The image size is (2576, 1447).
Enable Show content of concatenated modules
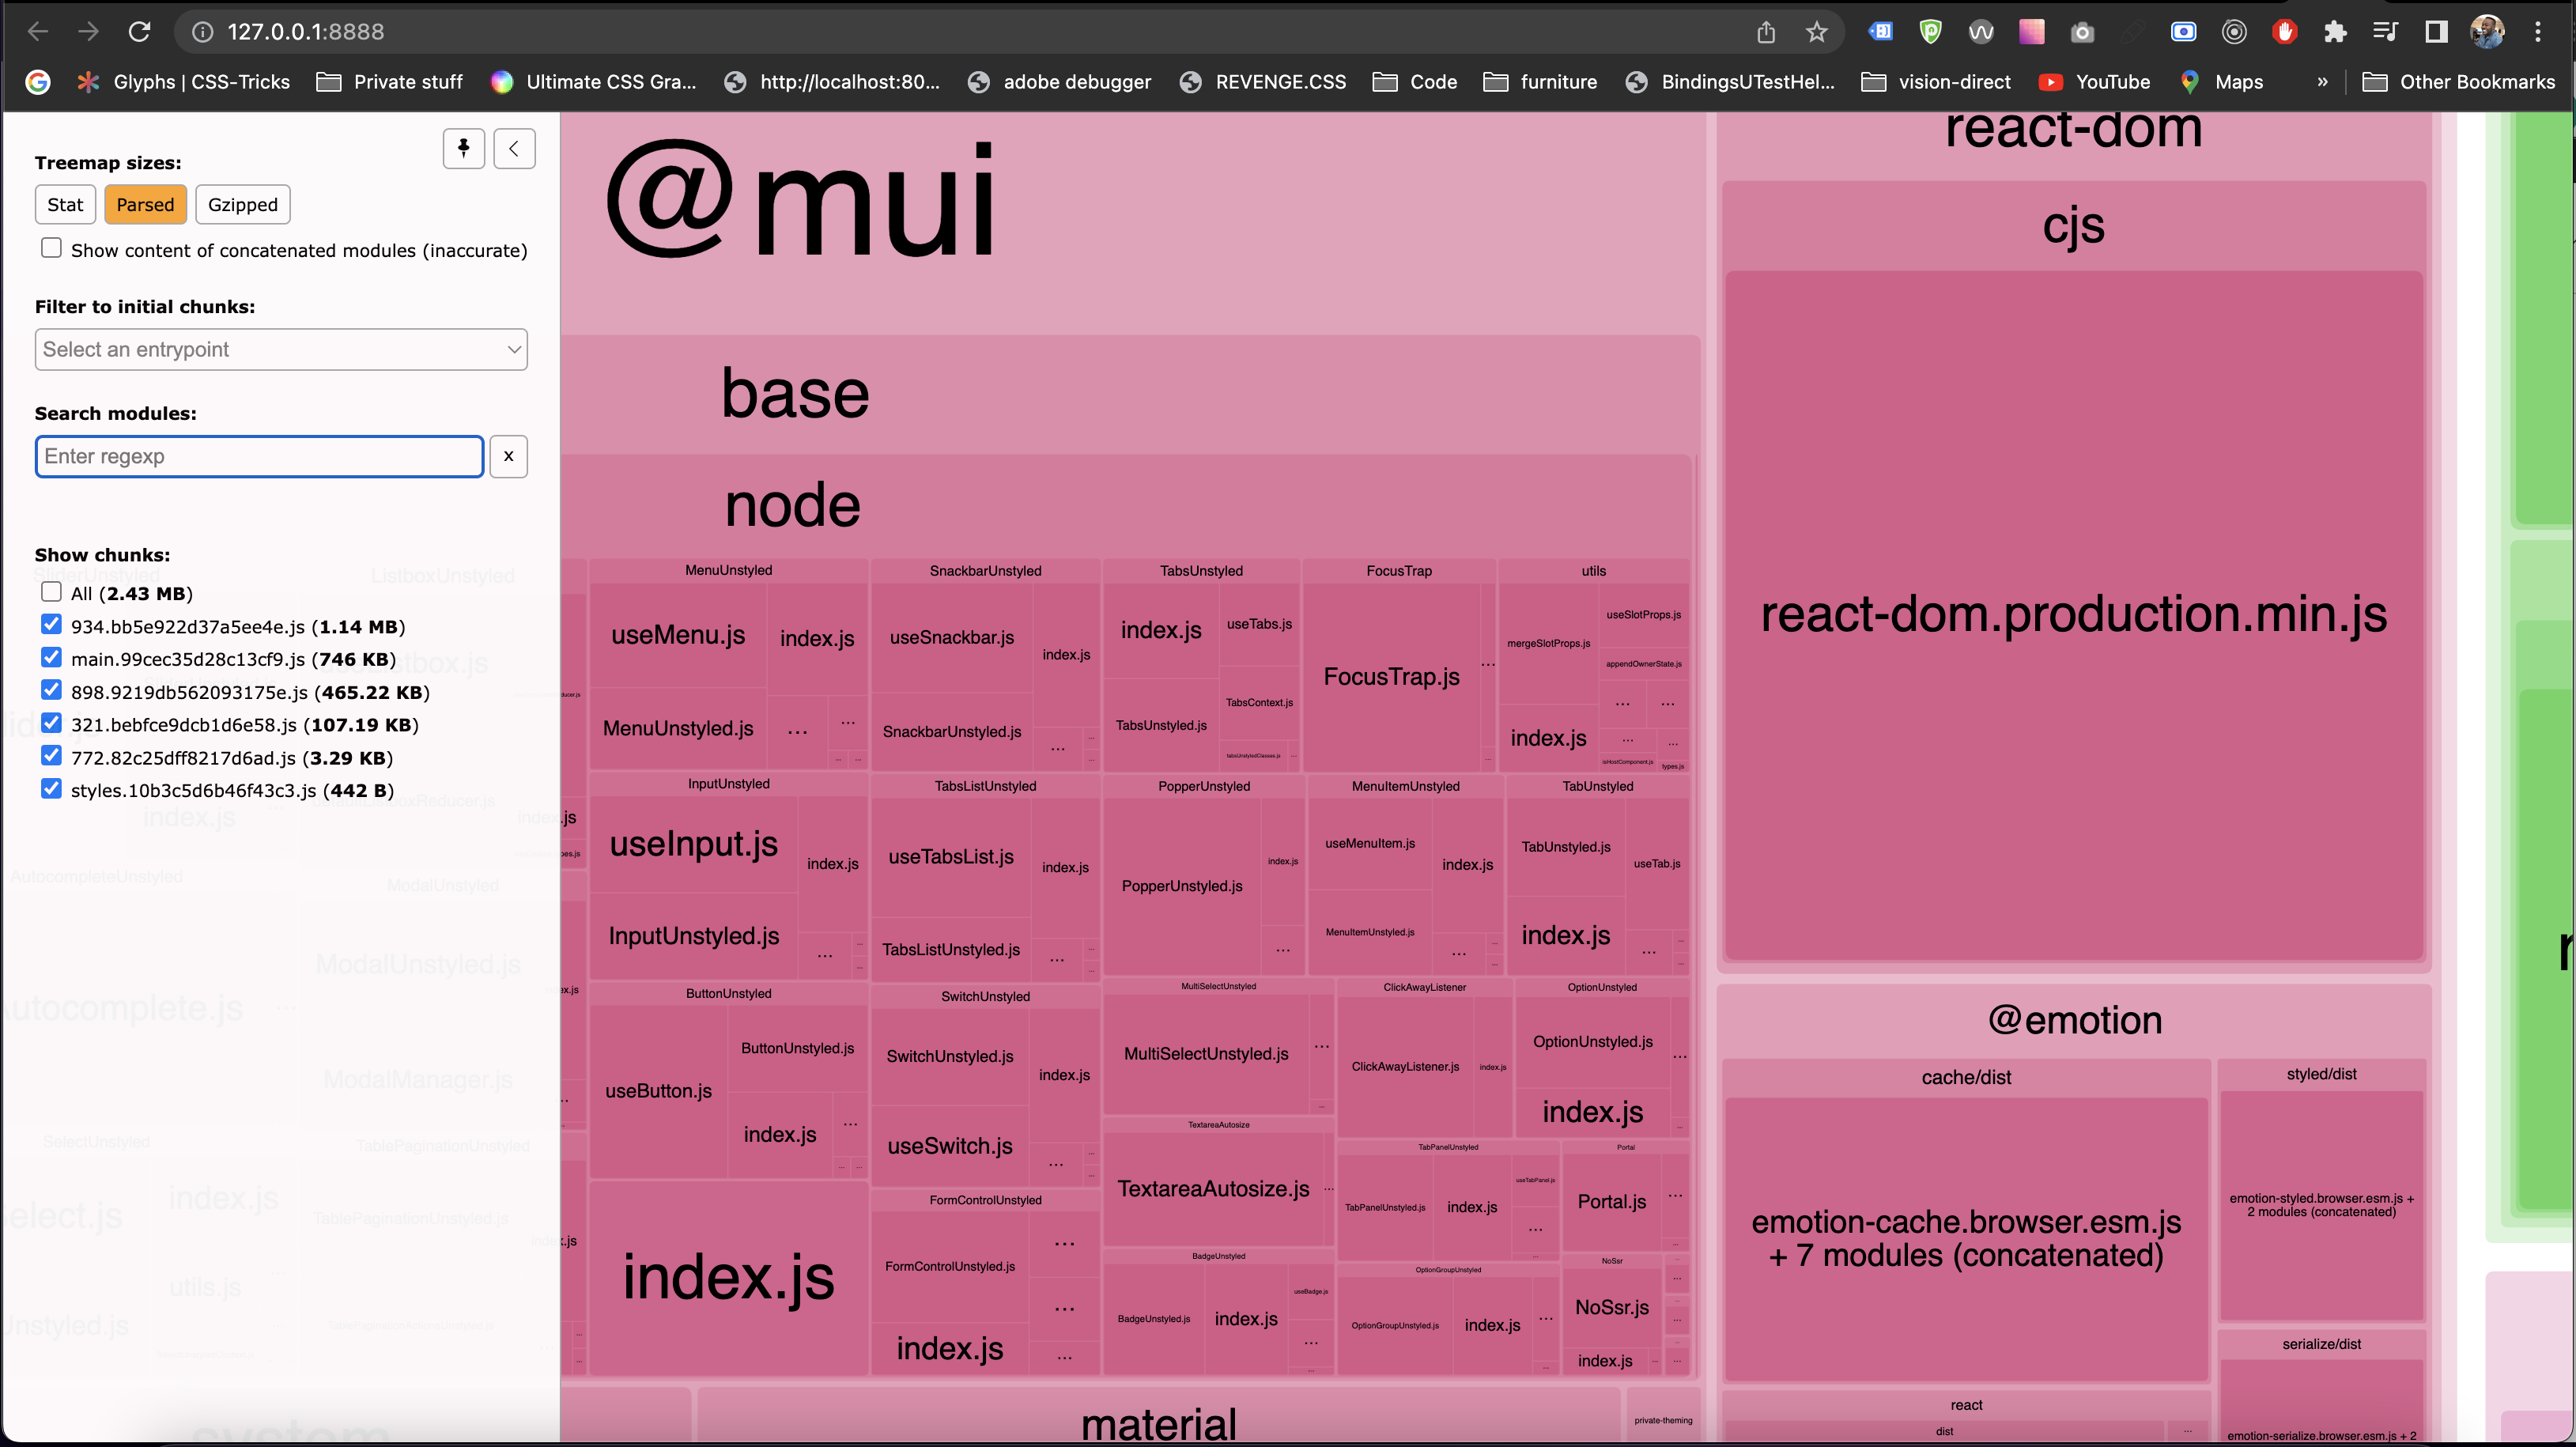(51, 248)
